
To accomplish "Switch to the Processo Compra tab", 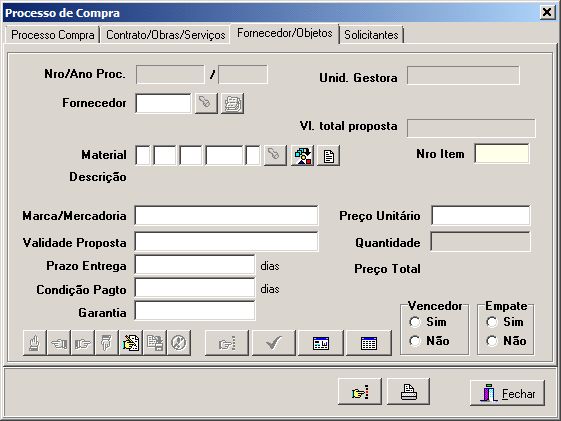I will point(53,35).
